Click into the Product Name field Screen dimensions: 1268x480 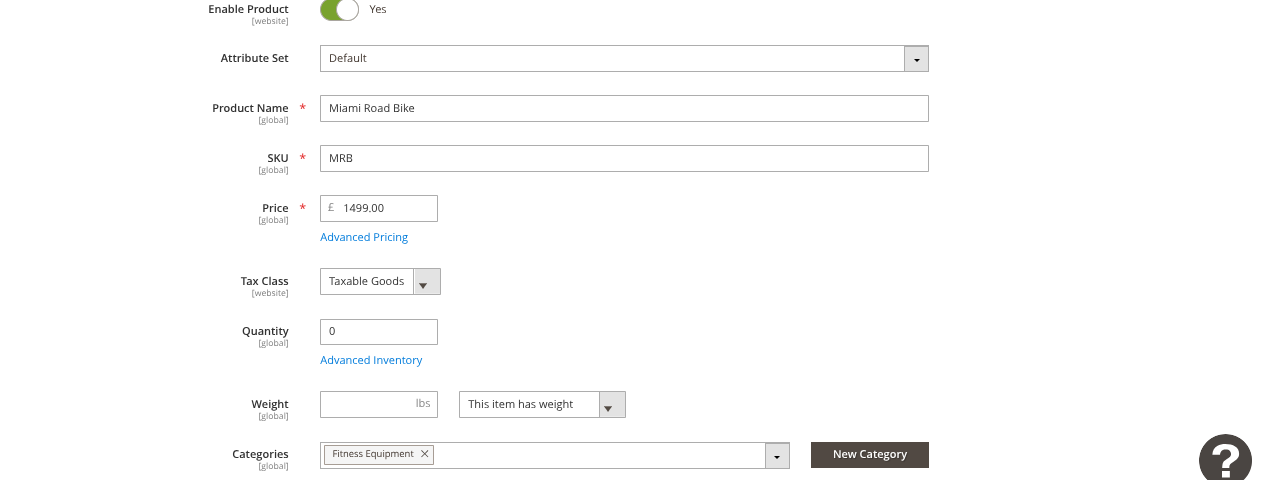(624, 108)
